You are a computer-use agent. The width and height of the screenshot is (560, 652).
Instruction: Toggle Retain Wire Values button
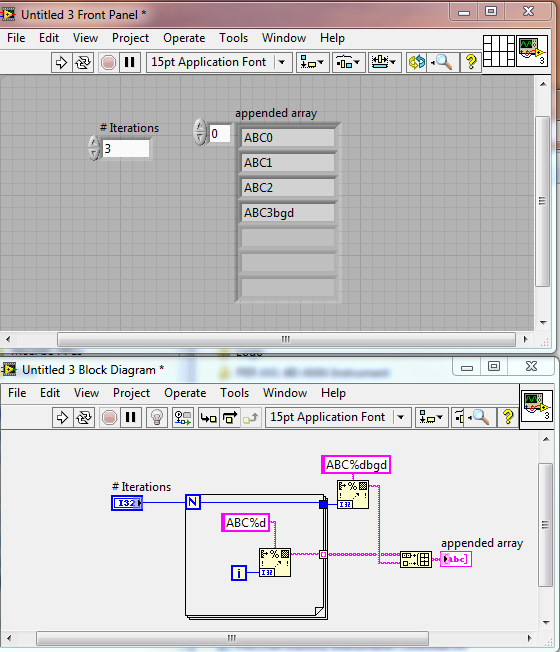tap(183, 417)
